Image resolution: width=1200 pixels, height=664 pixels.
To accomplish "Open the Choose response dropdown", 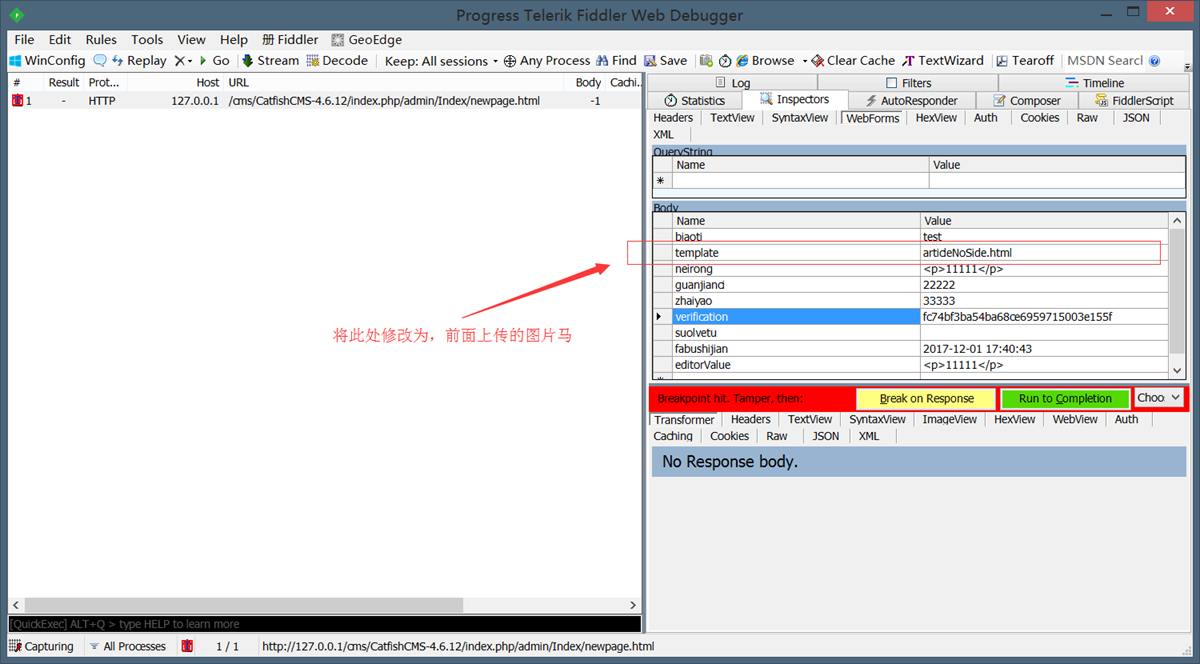I will [1159, 398].
